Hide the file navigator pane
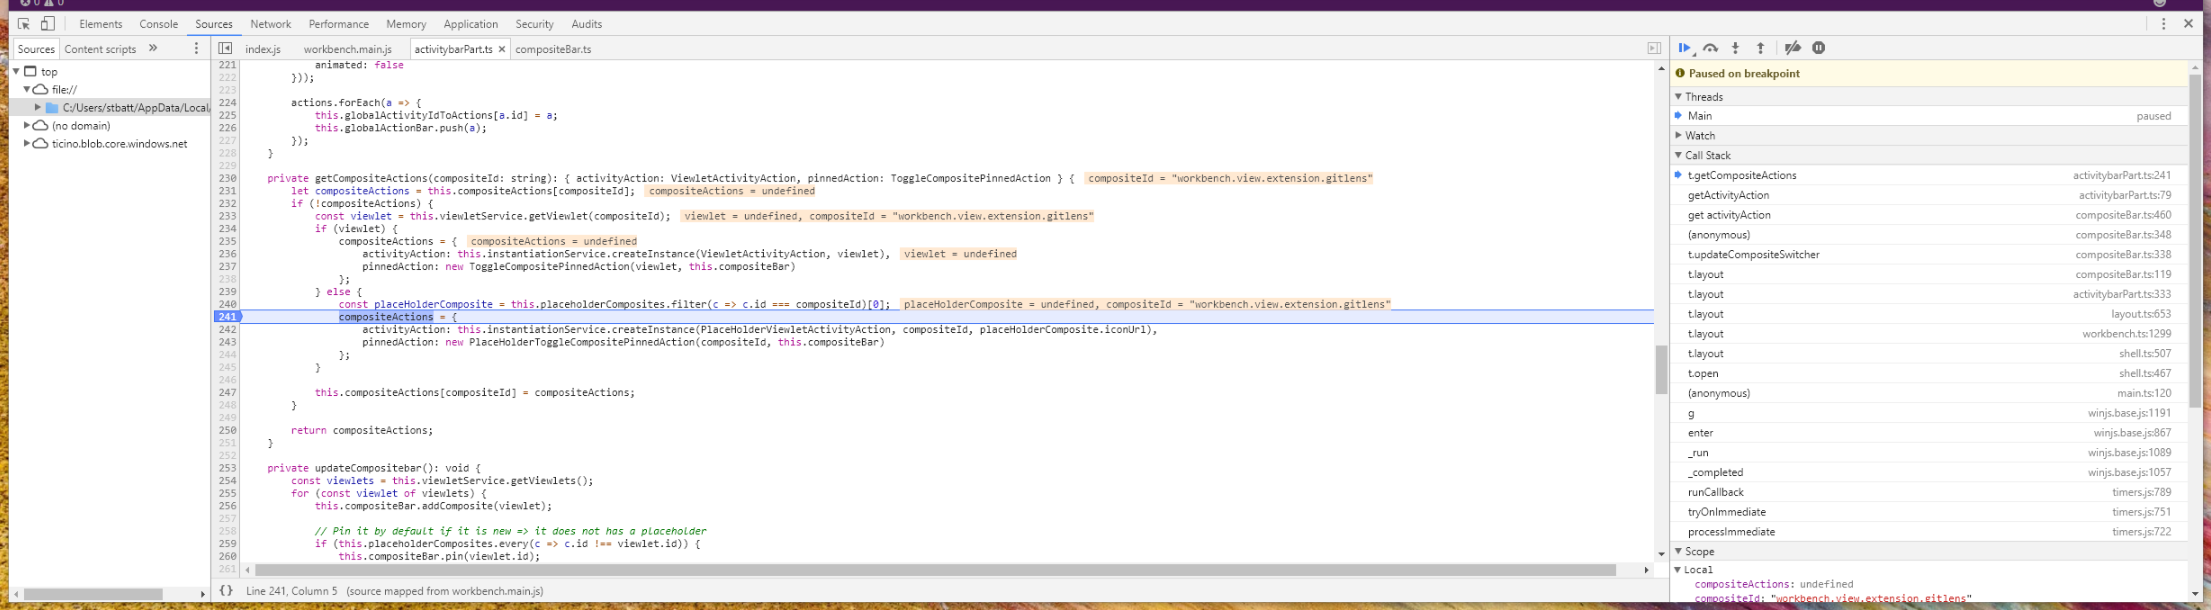This screenshot has height=610, width=2211. coord(225,48)
